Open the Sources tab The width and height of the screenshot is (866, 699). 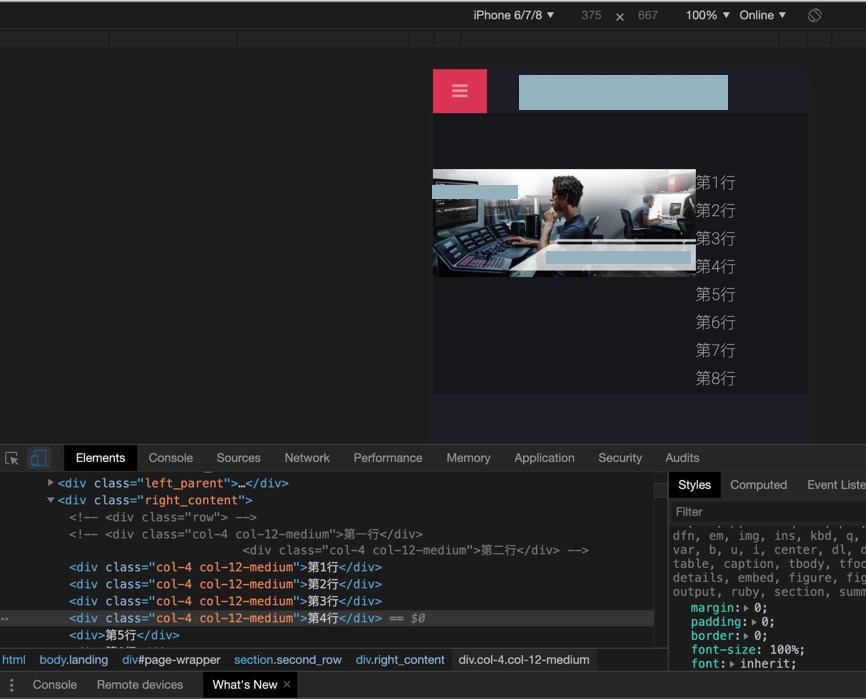[x=239, y=458]
